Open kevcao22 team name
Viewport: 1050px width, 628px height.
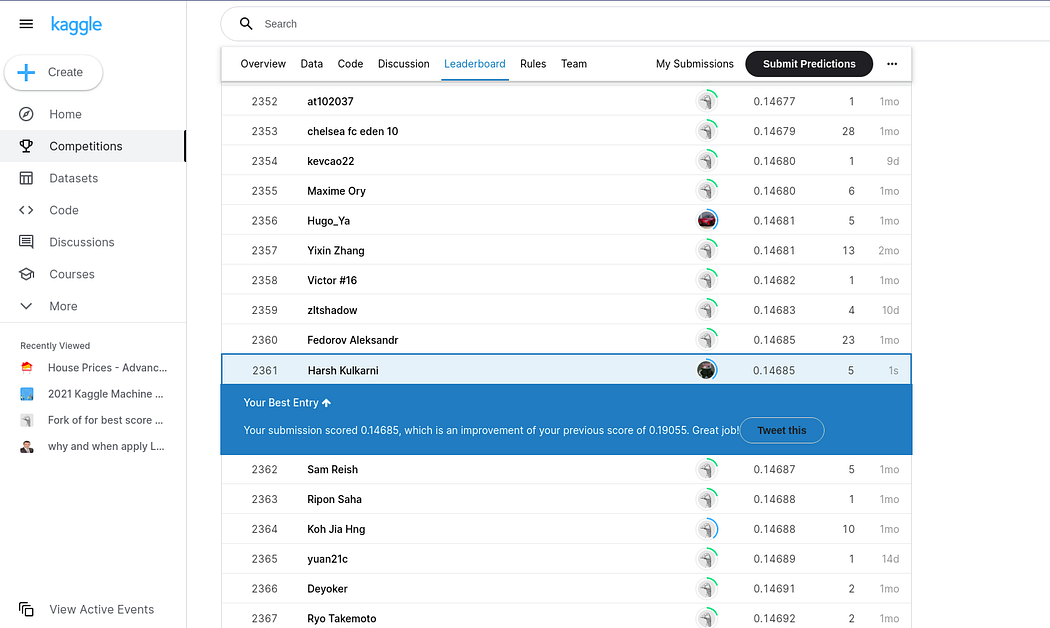point(331,161)
